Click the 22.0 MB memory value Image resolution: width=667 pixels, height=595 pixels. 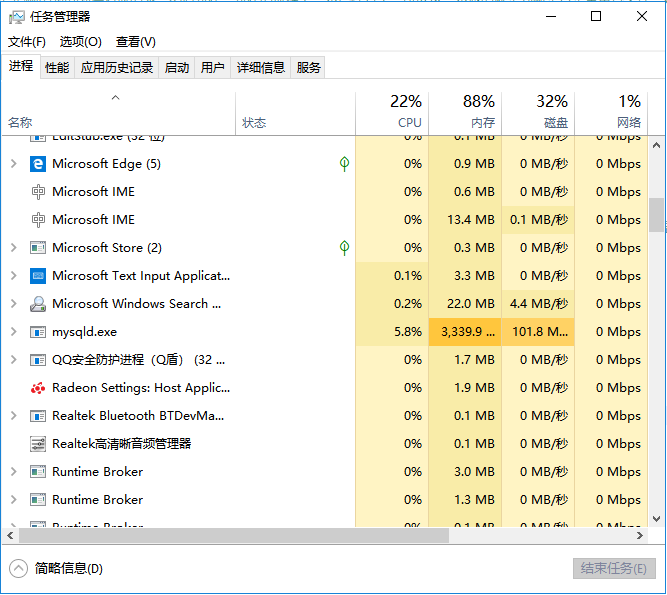[x=471, y=304]
